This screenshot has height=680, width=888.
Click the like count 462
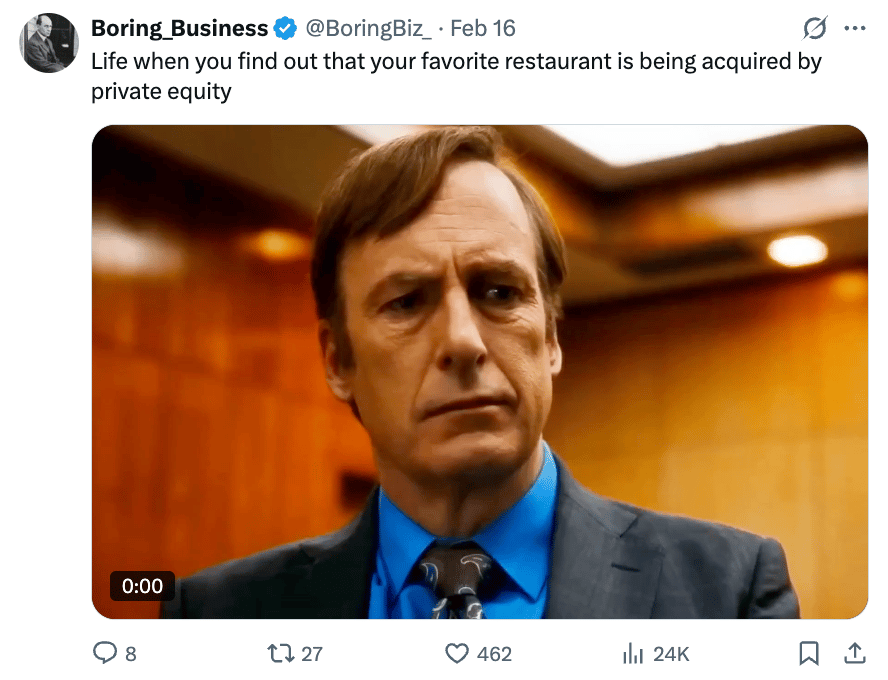tap(494, 654)
